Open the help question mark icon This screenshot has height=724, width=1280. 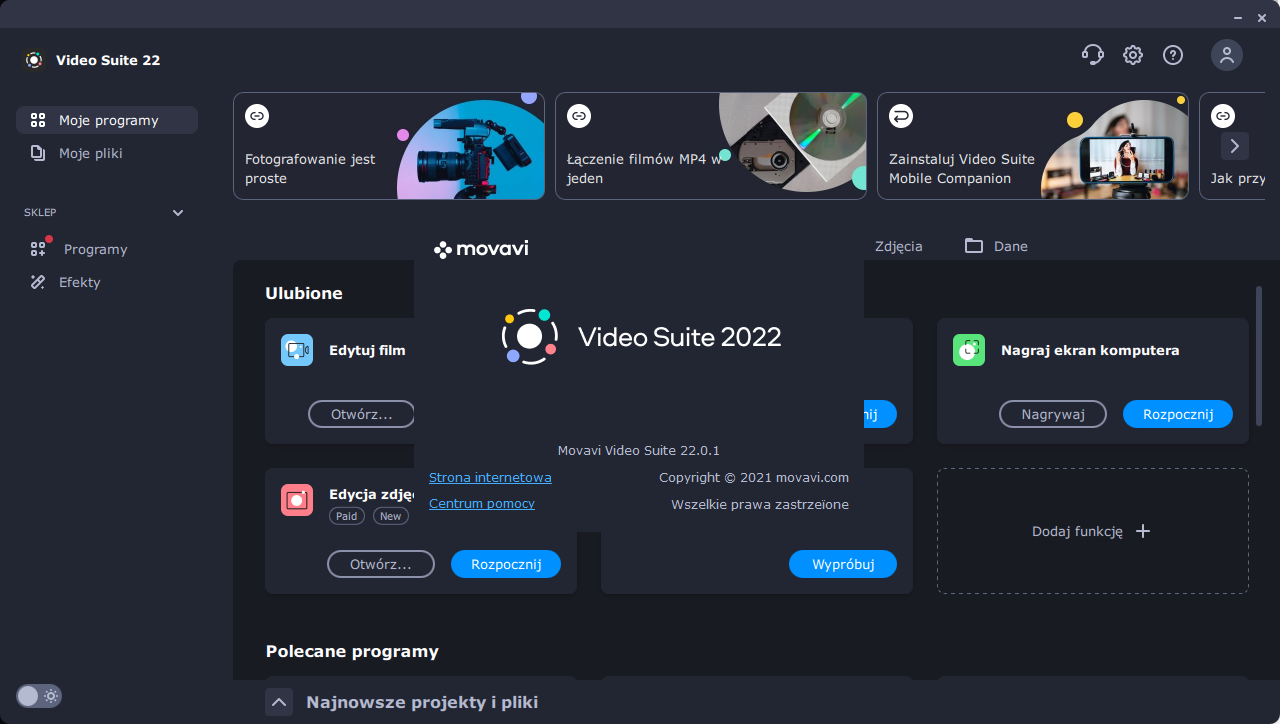pos(1173,55)
